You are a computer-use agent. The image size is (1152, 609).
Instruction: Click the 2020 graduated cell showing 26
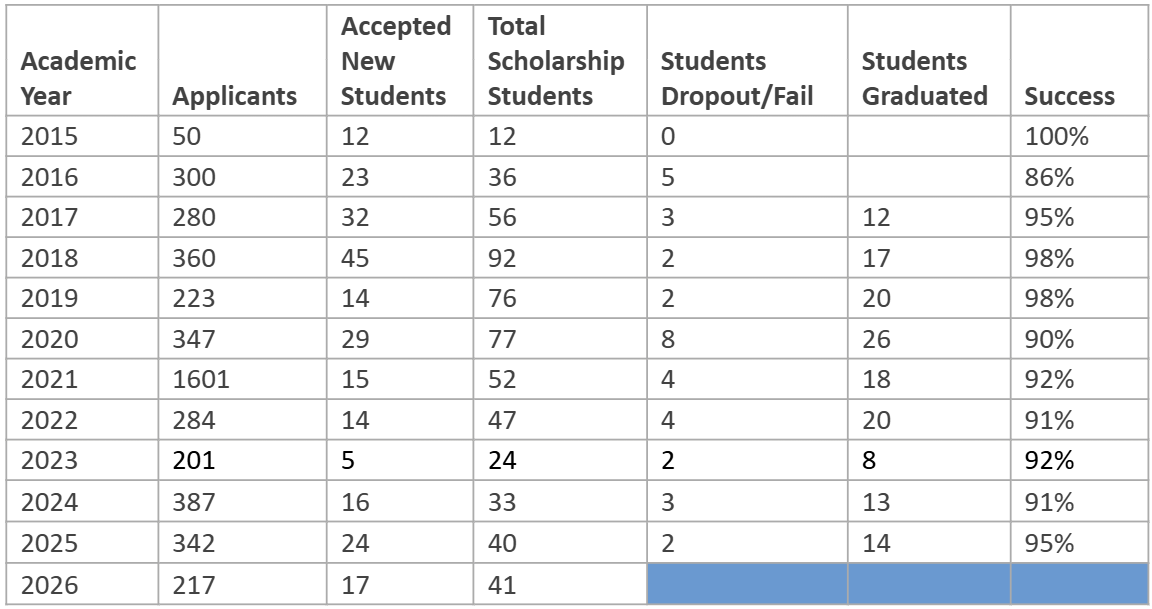click(876, 340)
